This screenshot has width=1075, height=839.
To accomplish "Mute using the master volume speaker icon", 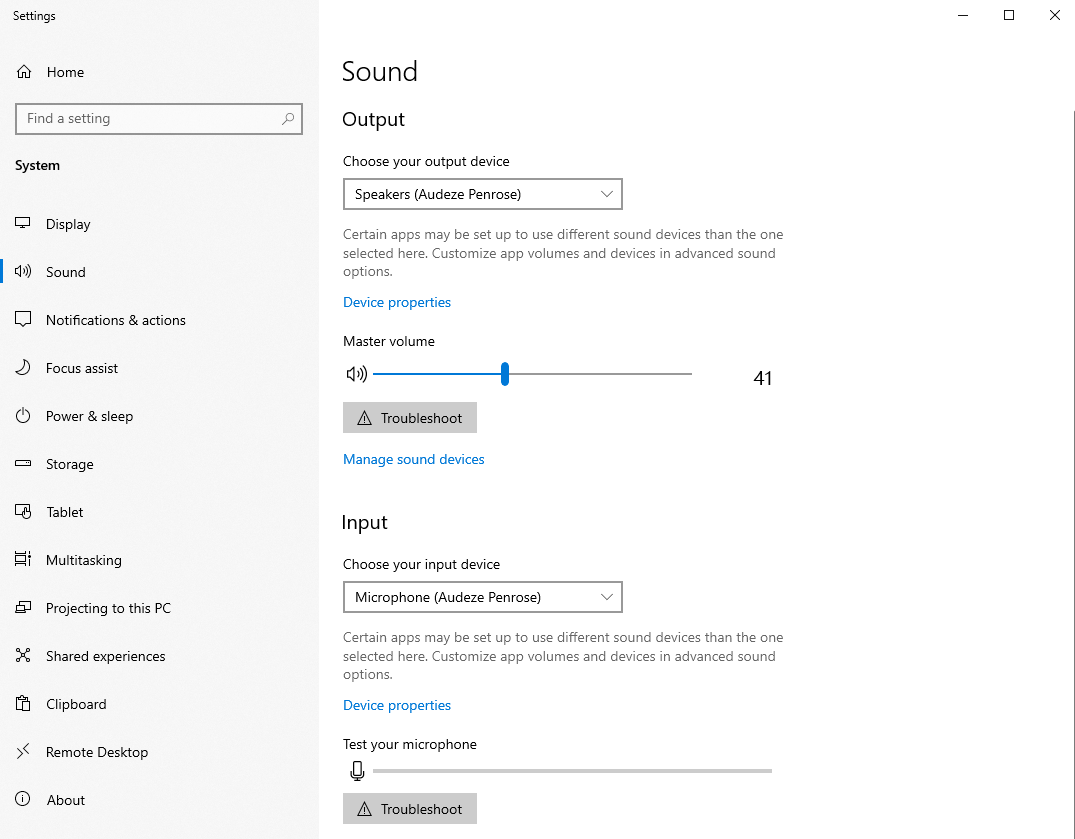I will point(357,374).
